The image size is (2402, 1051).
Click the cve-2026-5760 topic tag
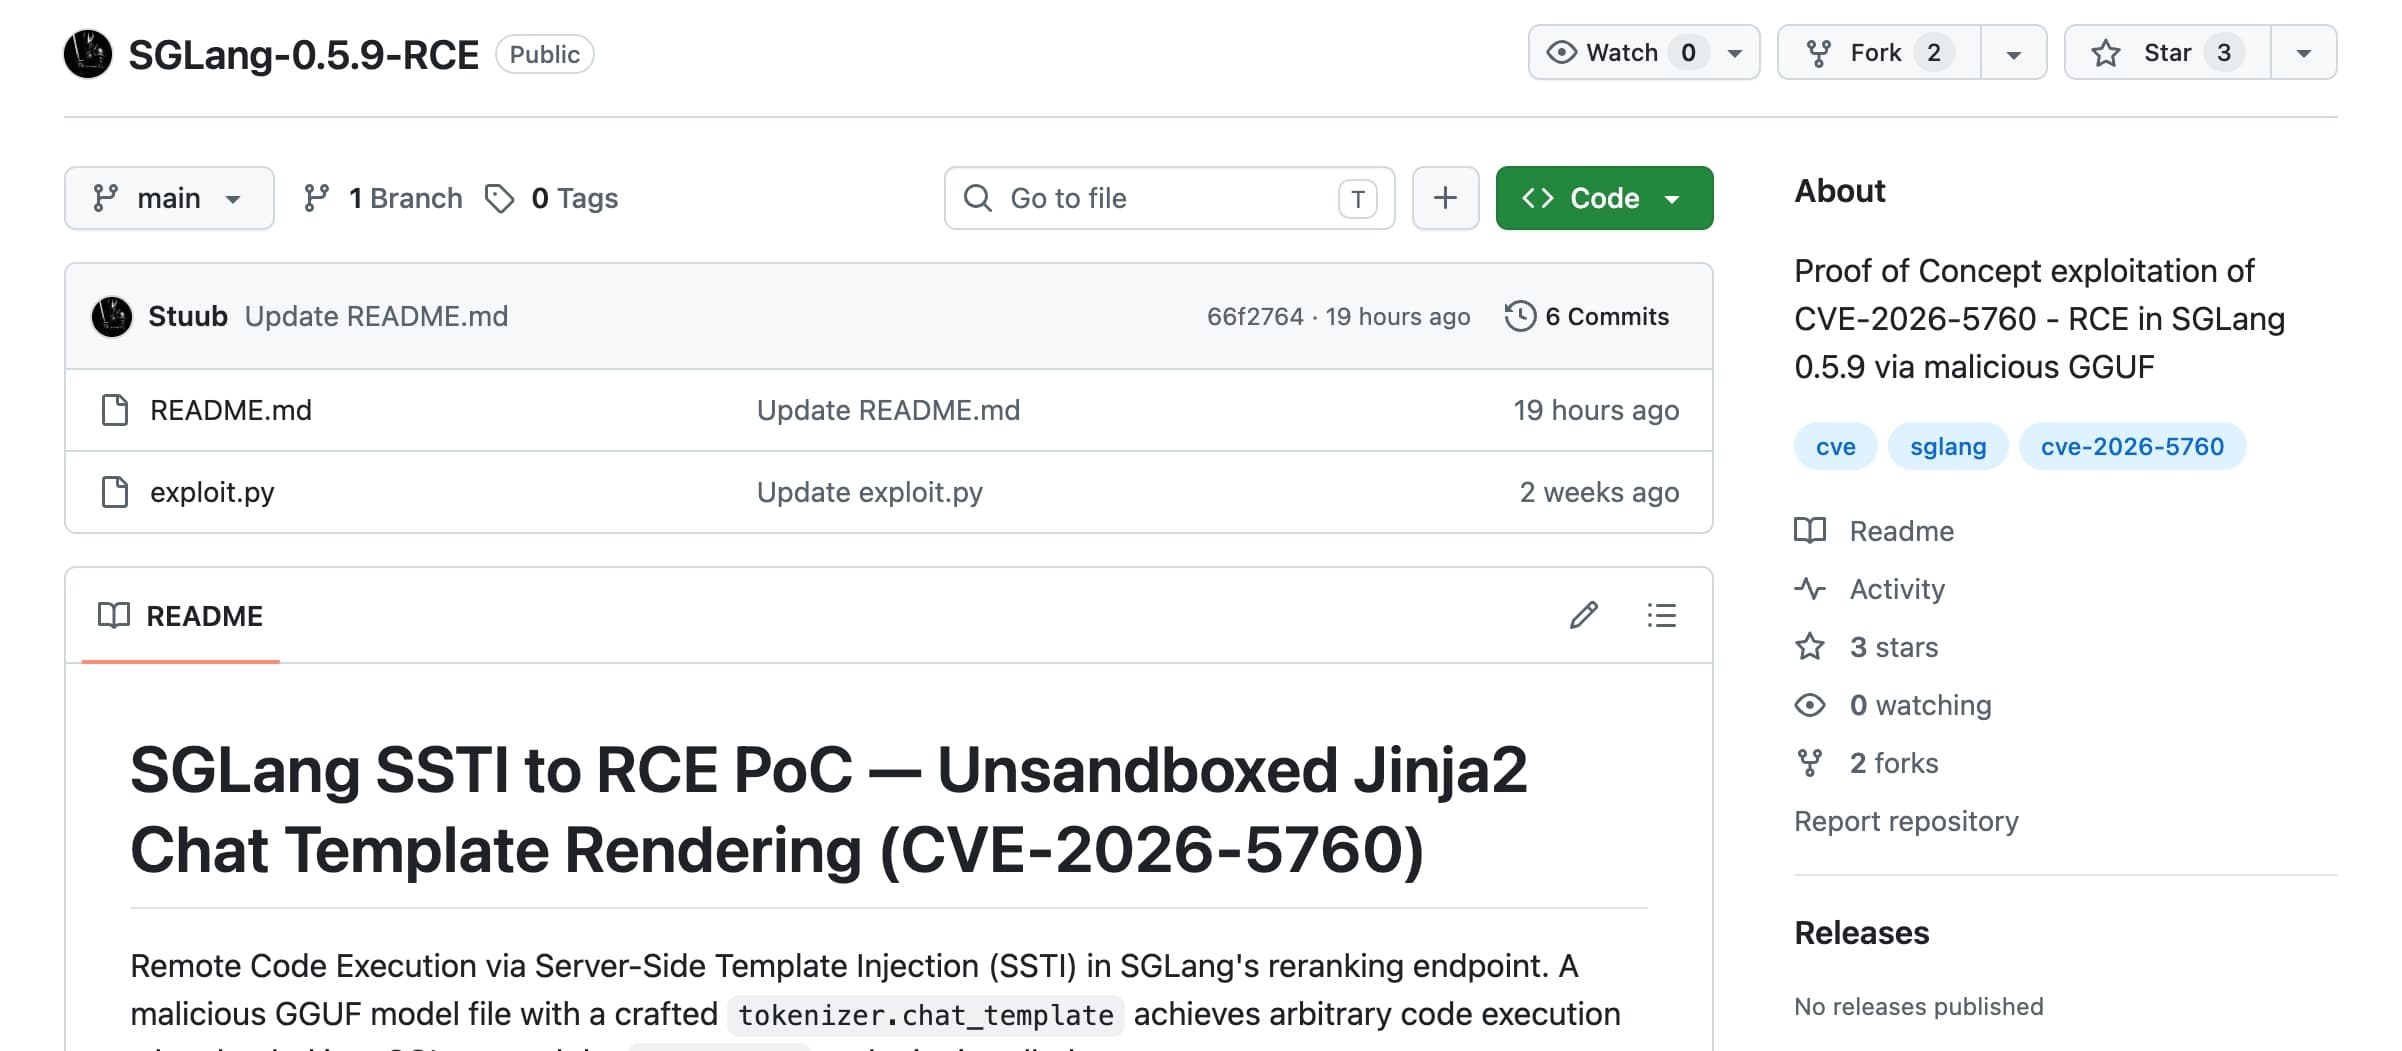pyautogui.click(x=2132, y=446)
